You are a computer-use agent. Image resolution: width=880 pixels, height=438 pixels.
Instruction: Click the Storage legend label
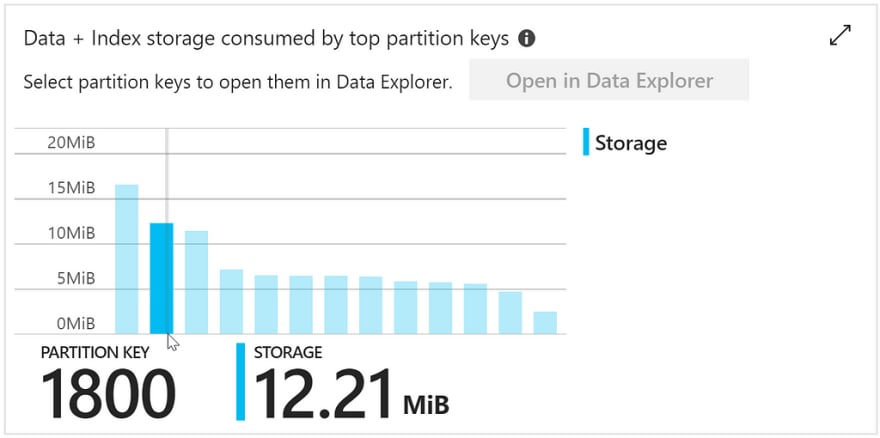point(631,143)
